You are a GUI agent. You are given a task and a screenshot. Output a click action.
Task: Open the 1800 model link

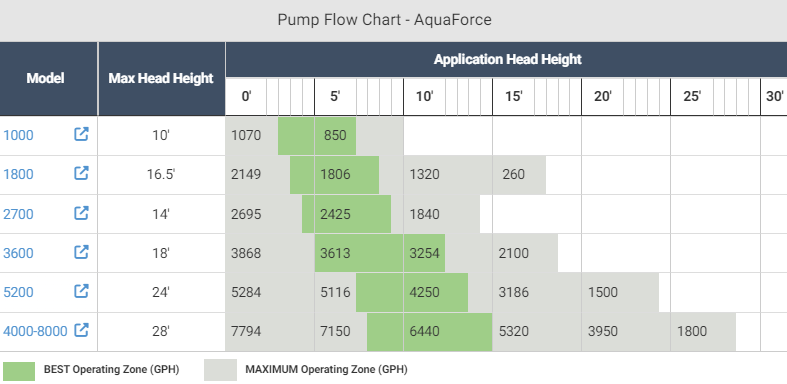pos(19,175)
